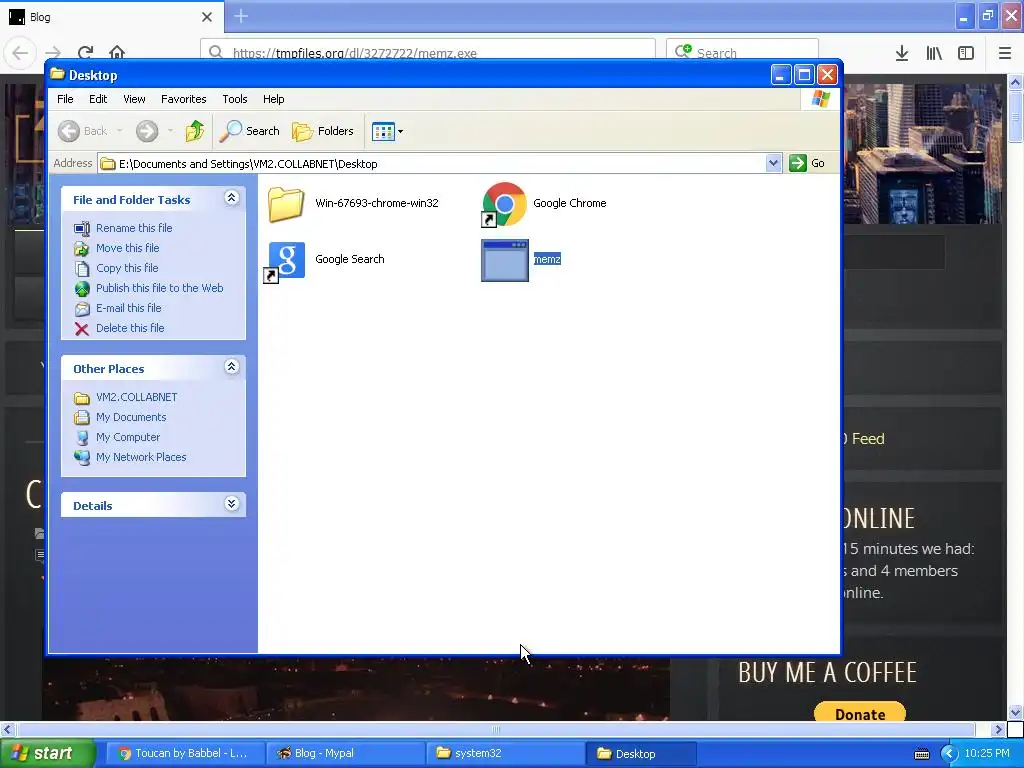Open browser library icon

tap(934, 54)
